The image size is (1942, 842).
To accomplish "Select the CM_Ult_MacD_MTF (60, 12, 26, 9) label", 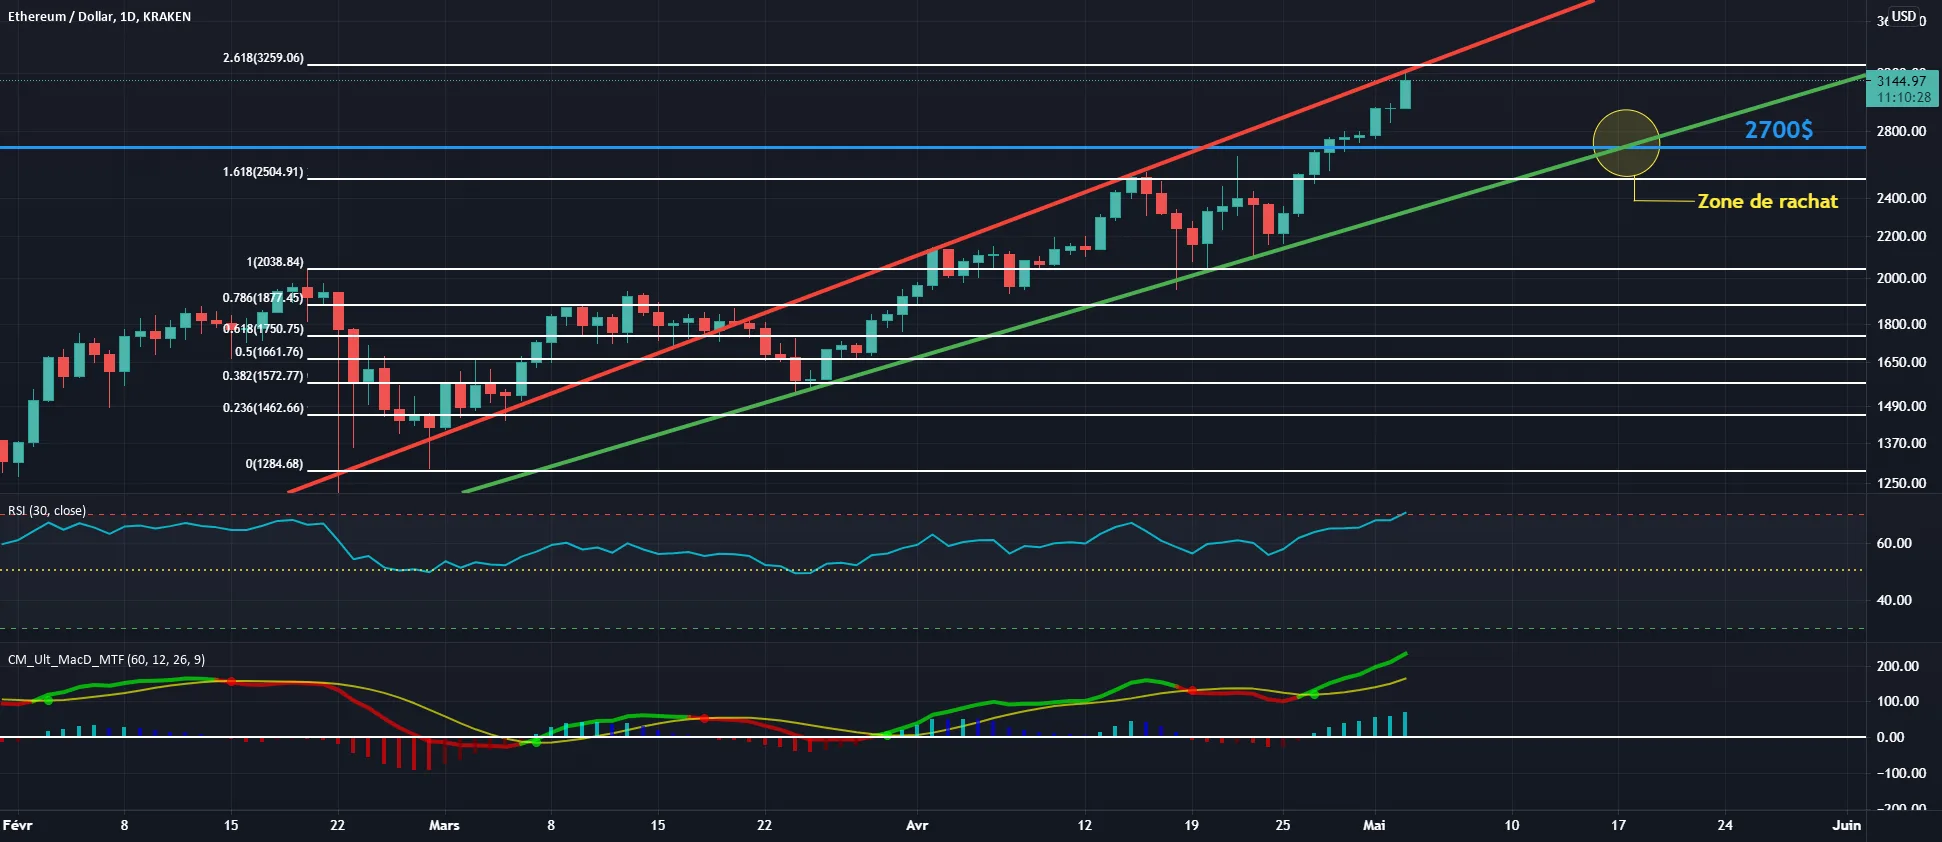I will 107,660.
